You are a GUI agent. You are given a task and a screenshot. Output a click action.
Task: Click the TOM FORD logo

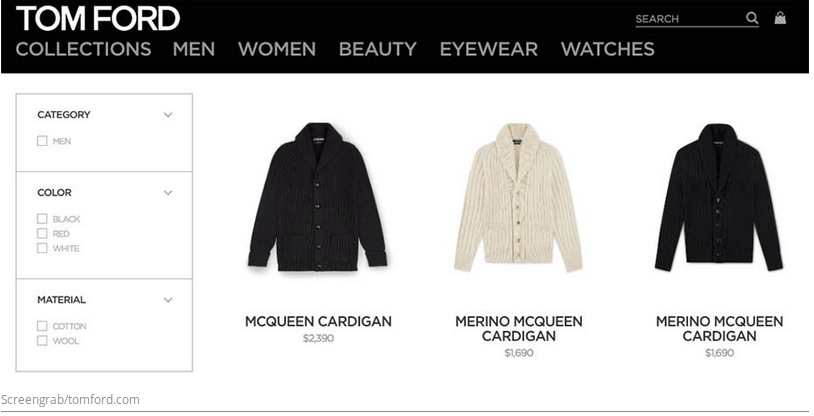click(x=98, y=19)
